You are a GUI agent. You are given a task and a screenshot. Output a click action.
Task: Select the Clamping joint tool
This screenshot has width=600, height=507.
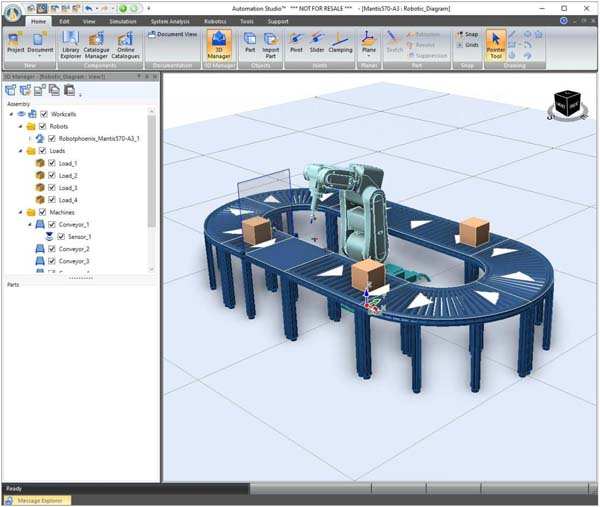click(340, 42)
